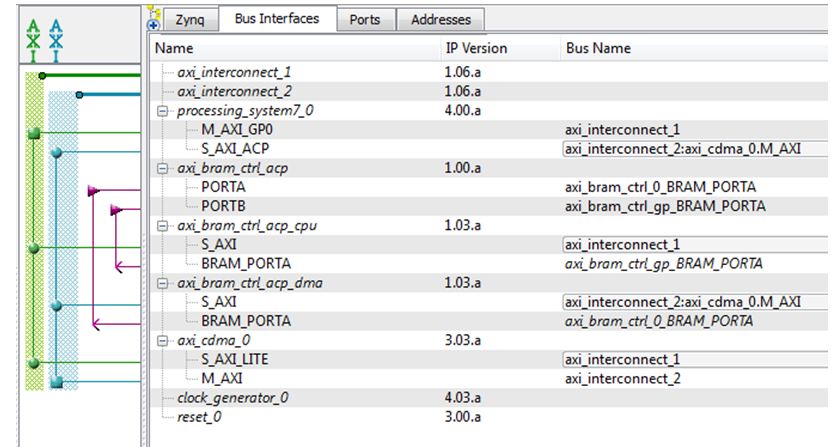The image size is (838, 447).
Task: Select the clock_generator_0 row
Action: coord(232,398)
